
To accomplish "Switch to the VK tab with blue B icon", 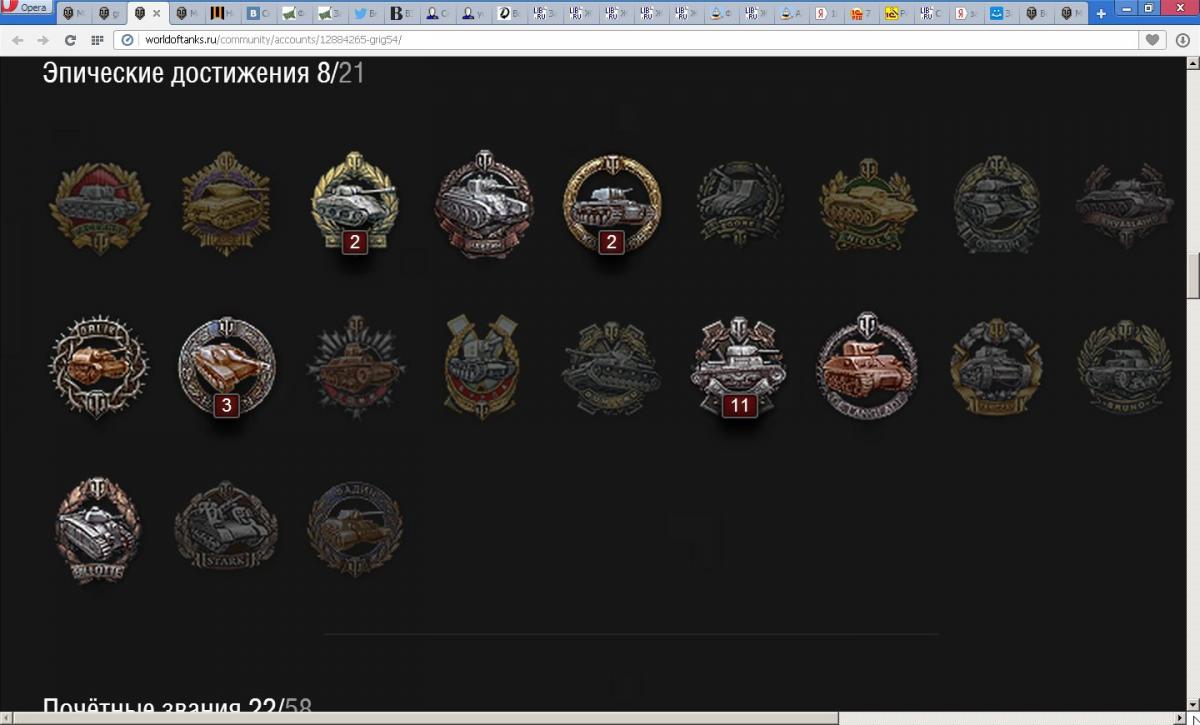I will 259,14.
